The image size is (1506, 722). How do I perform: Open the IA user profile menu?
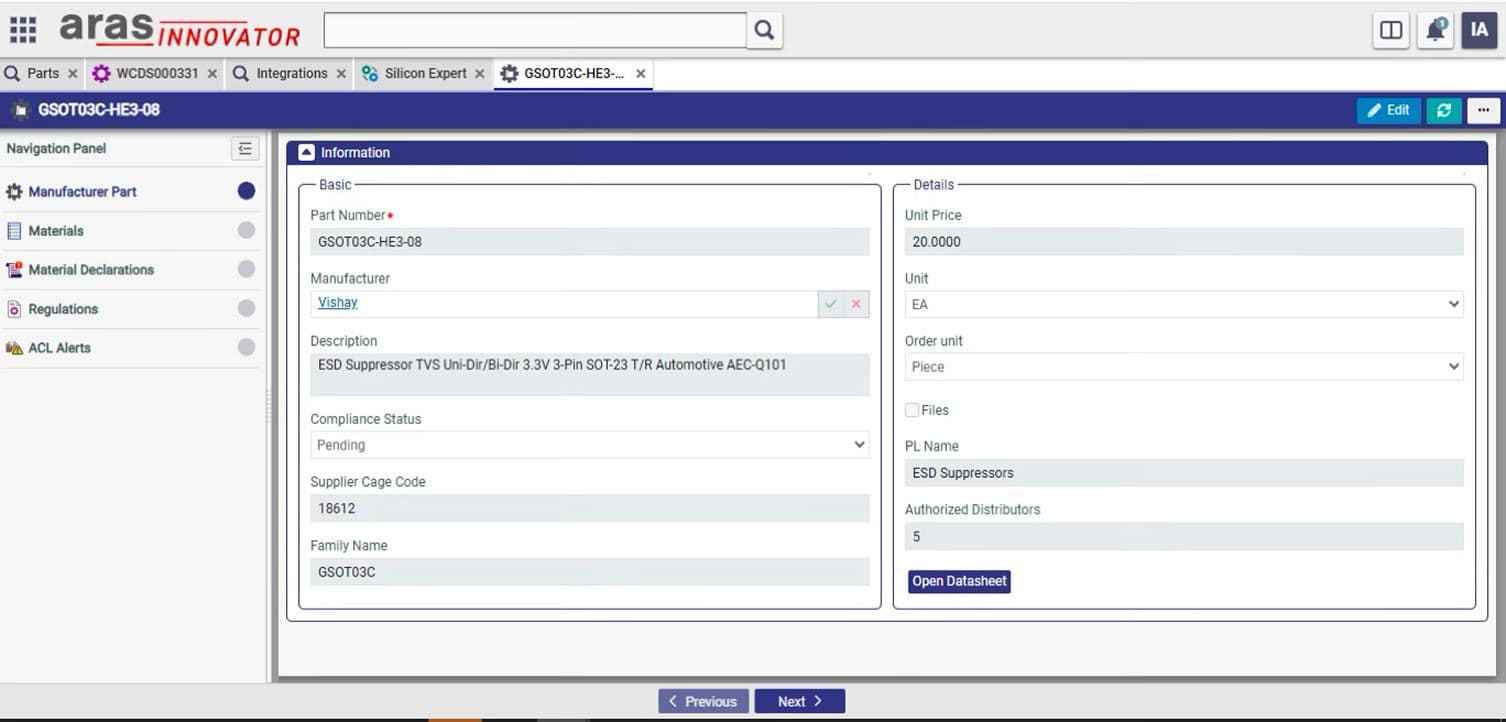click(x=1479, y=30)
